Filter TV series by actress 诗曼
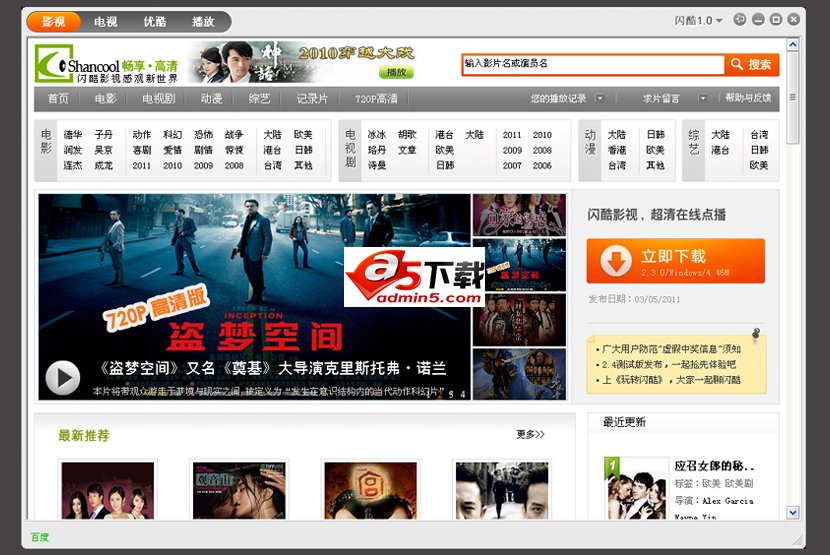Screen dimensions: 830x555 coord(377,165)
